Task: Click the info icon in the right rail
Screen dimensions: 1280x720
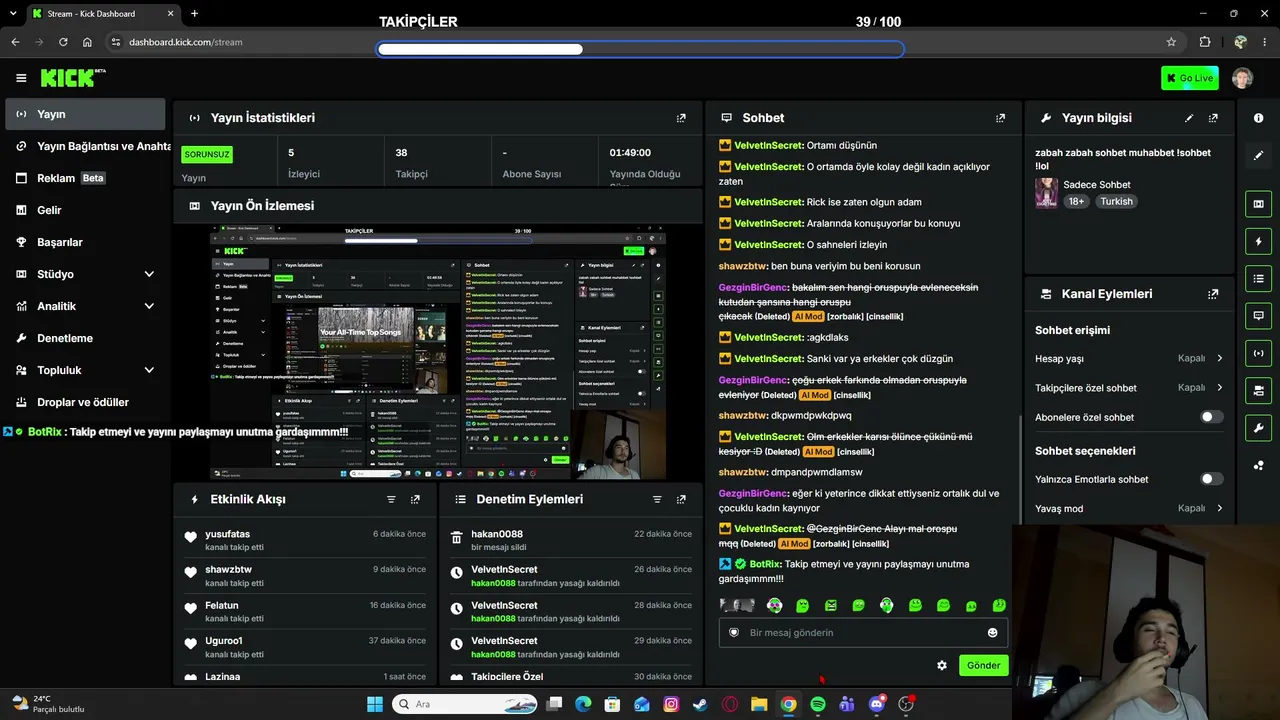Action: (x=1258, y=118)
